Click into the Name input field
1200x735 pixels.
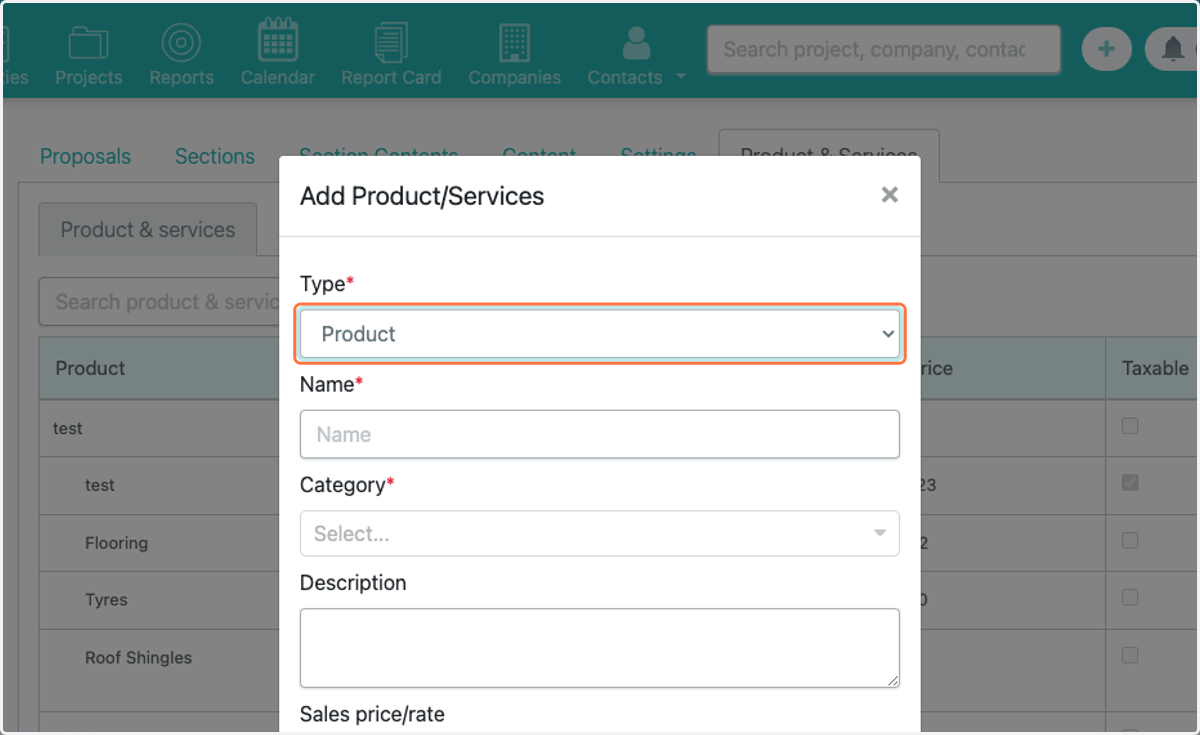[600, 434]
